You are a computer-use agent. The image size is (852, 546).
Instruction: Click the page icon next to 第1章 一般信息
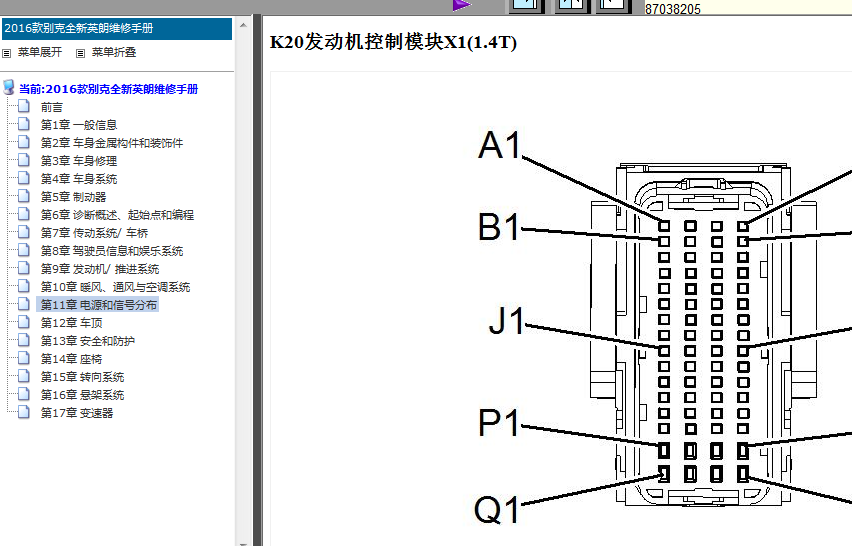pos(23,124)
